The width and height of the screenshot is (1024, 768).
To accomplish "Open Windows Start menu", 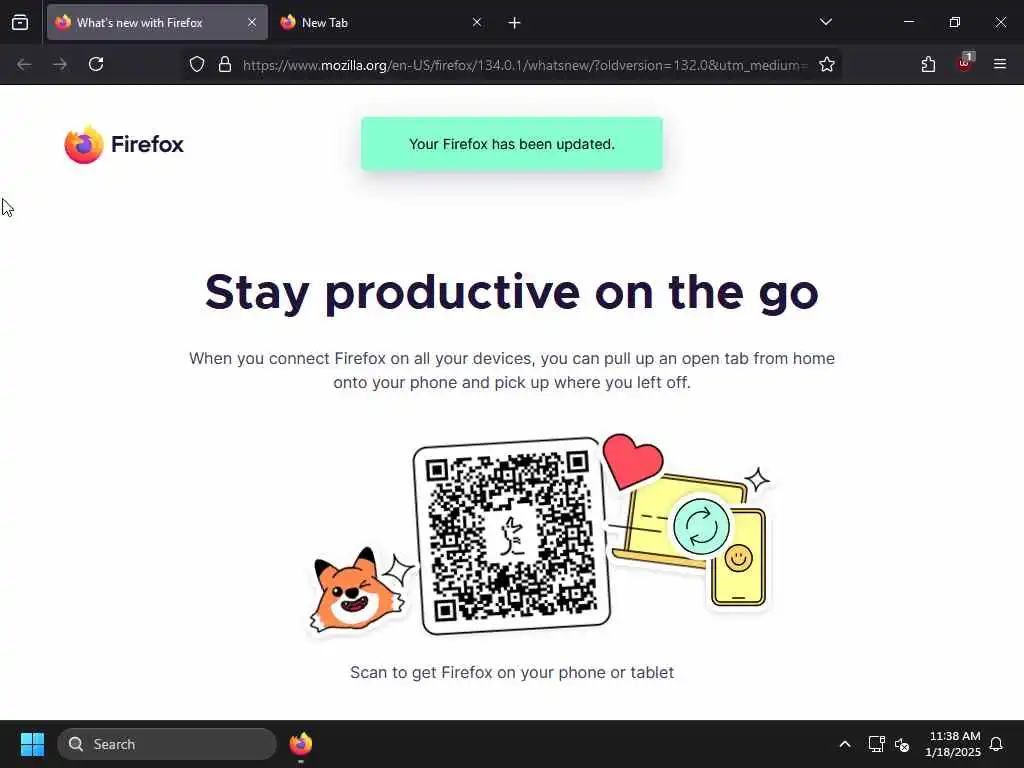I will click(x=32, y=744).
